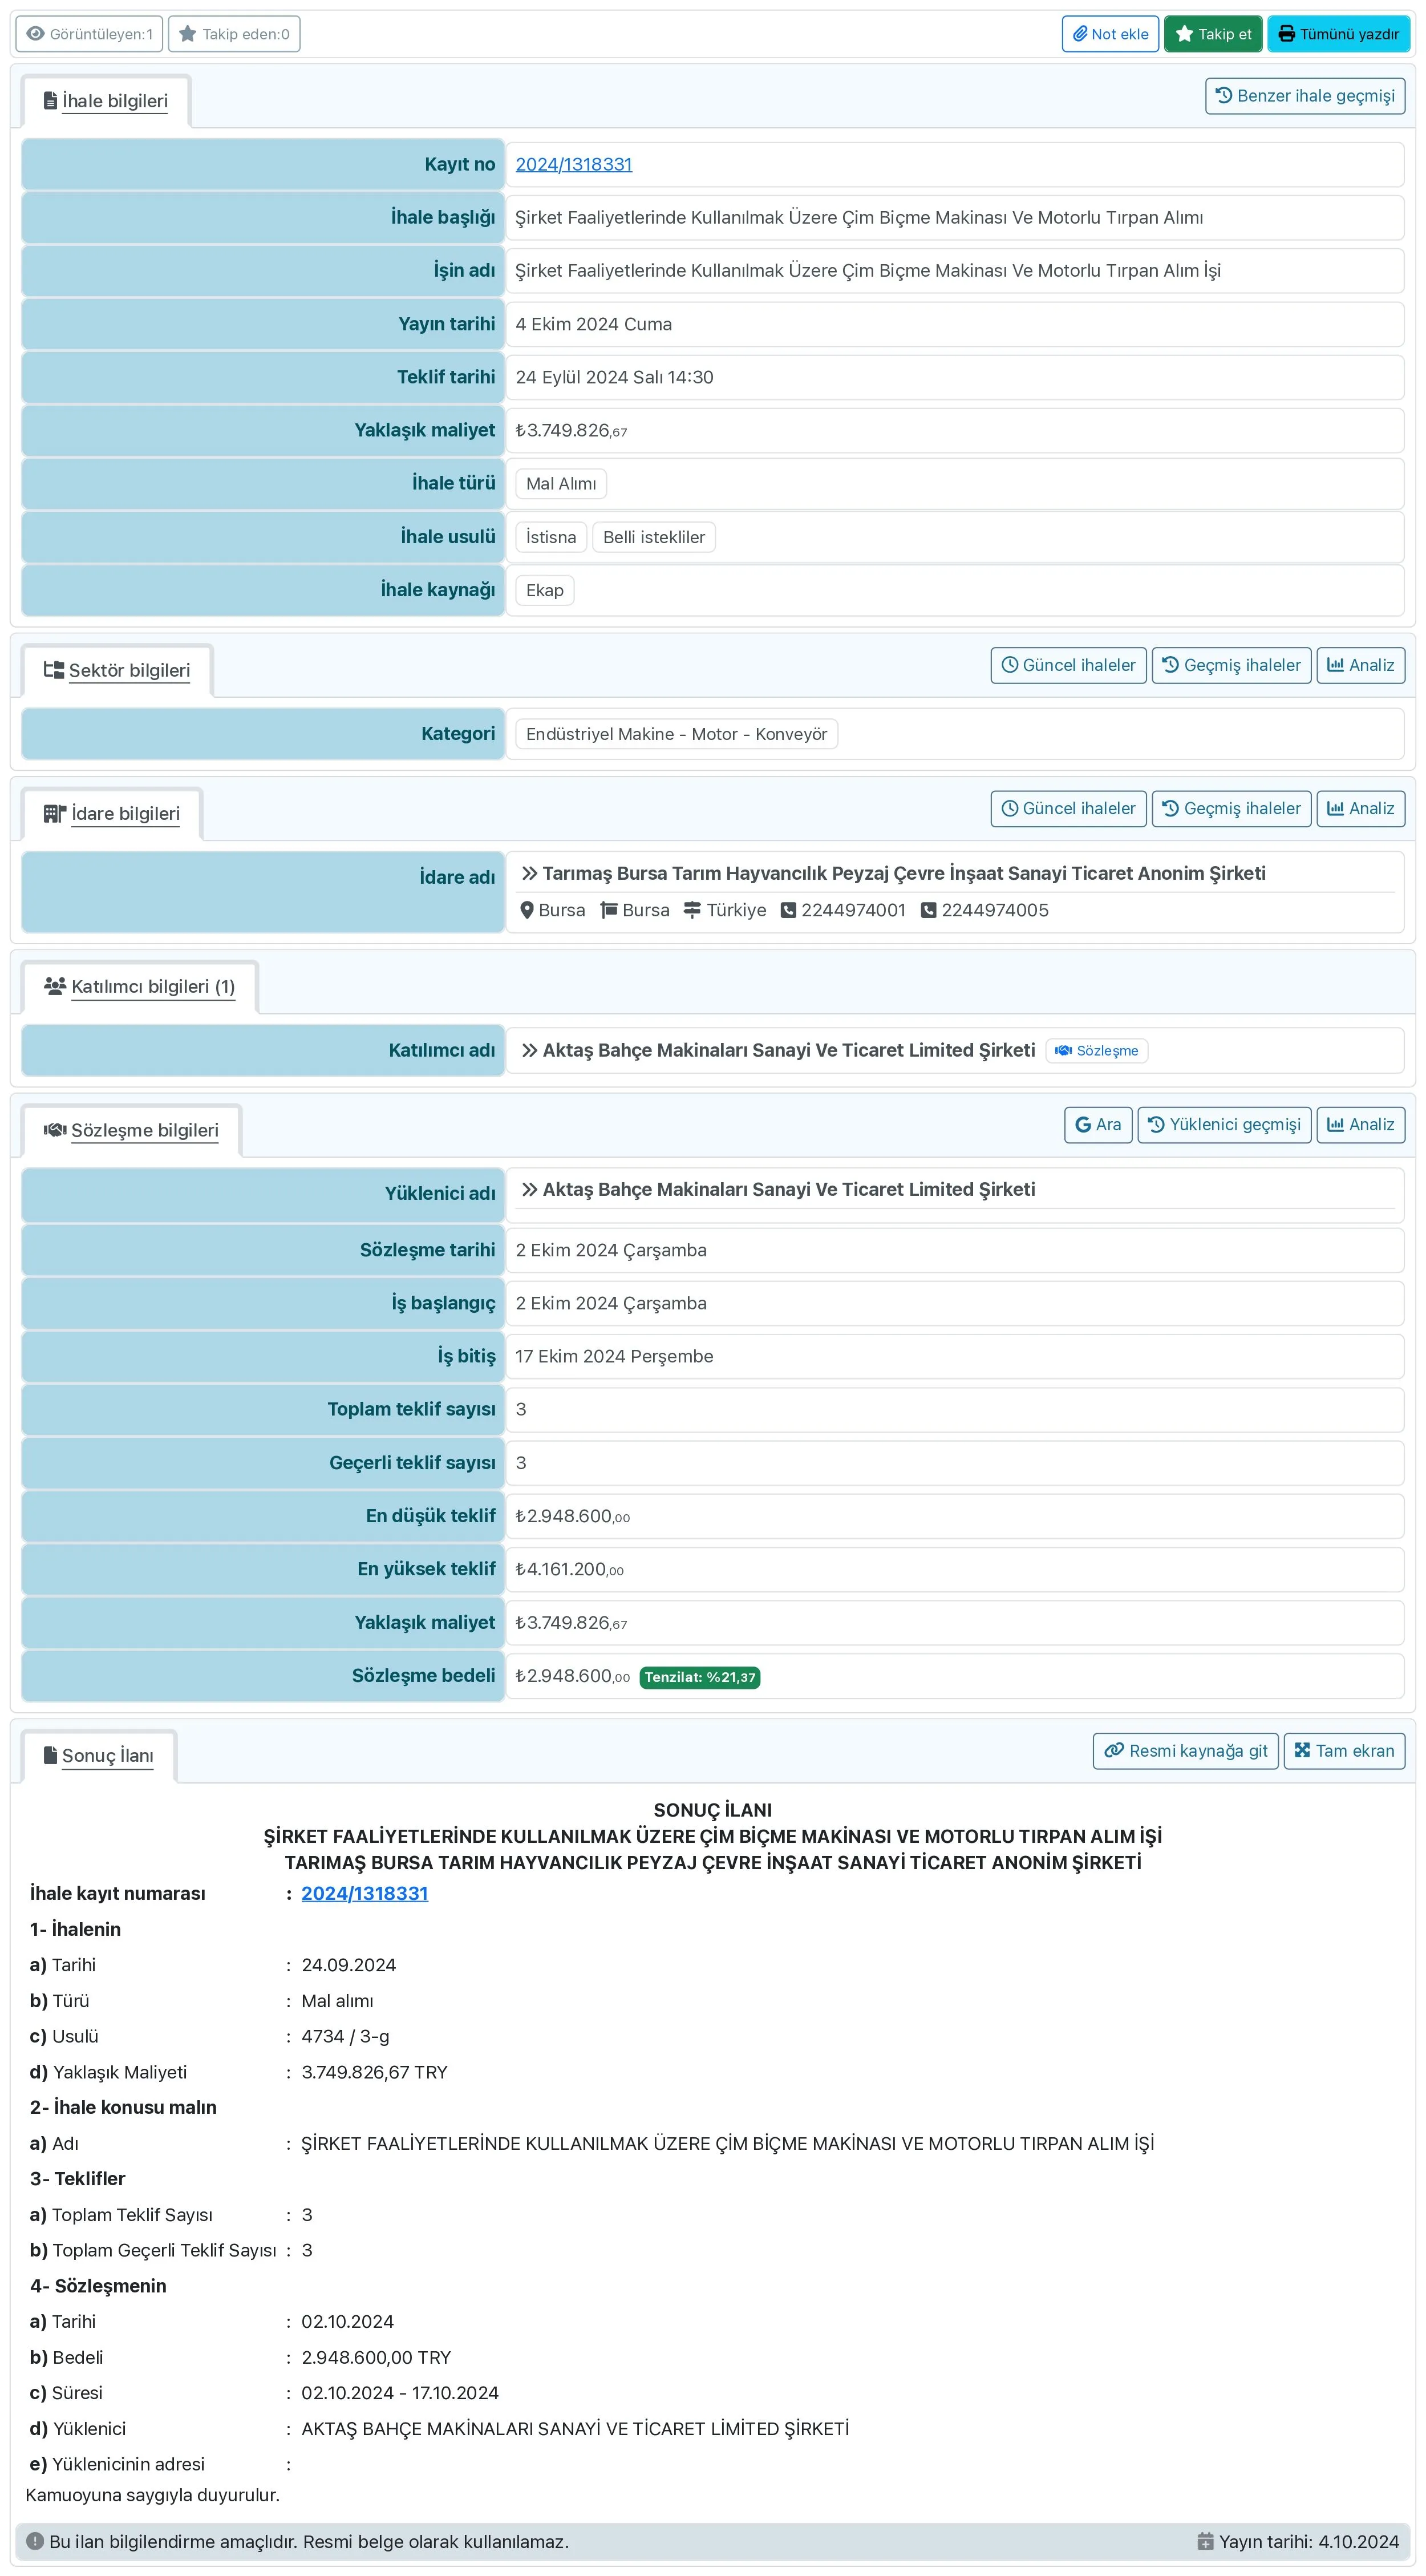This screenshot has width=1426, height=2576.
Task: Open Yüklenici geçmişi
Action: click(1224, 1124)
